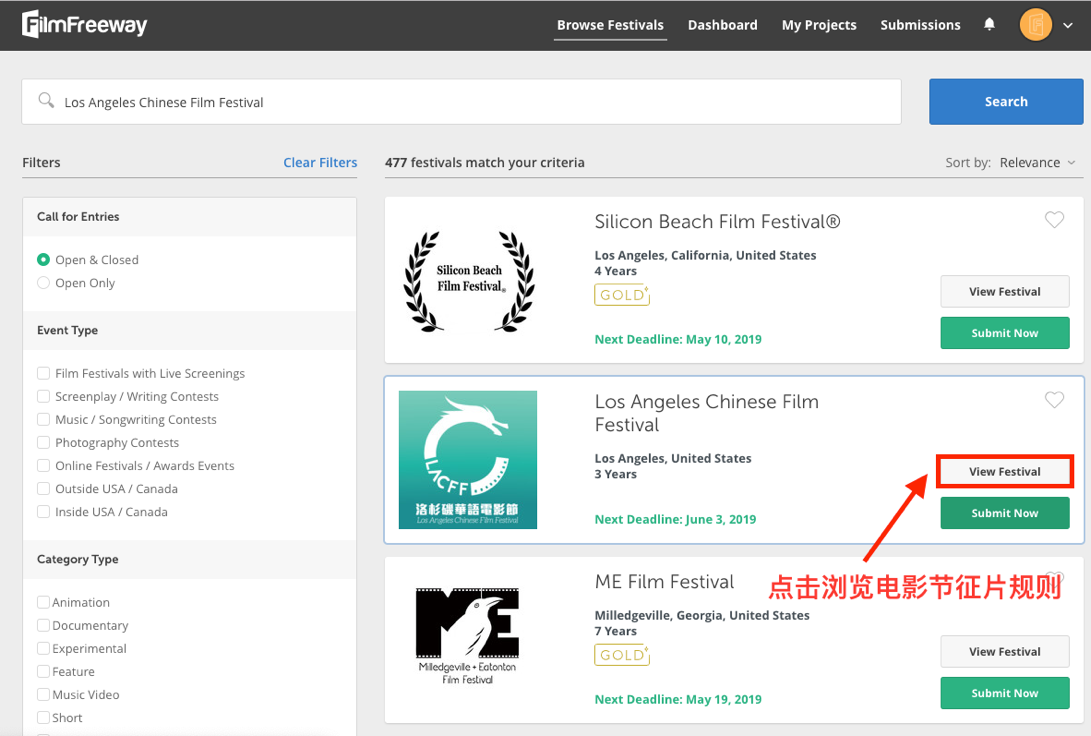
Task: Open the ME Film Festival logo thumbnail
Action: (x=468, y=636)
